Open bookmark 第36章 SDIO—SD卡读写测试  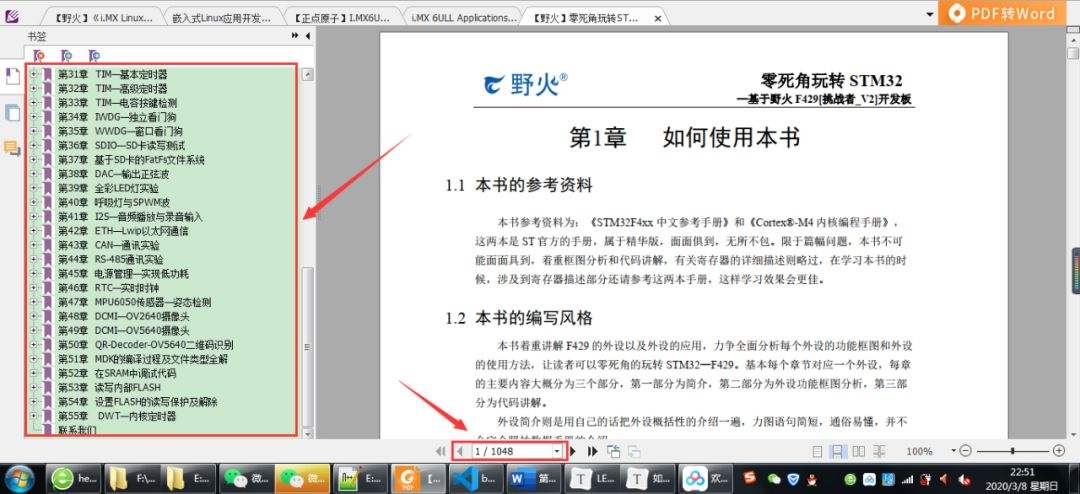click(121, 145)
